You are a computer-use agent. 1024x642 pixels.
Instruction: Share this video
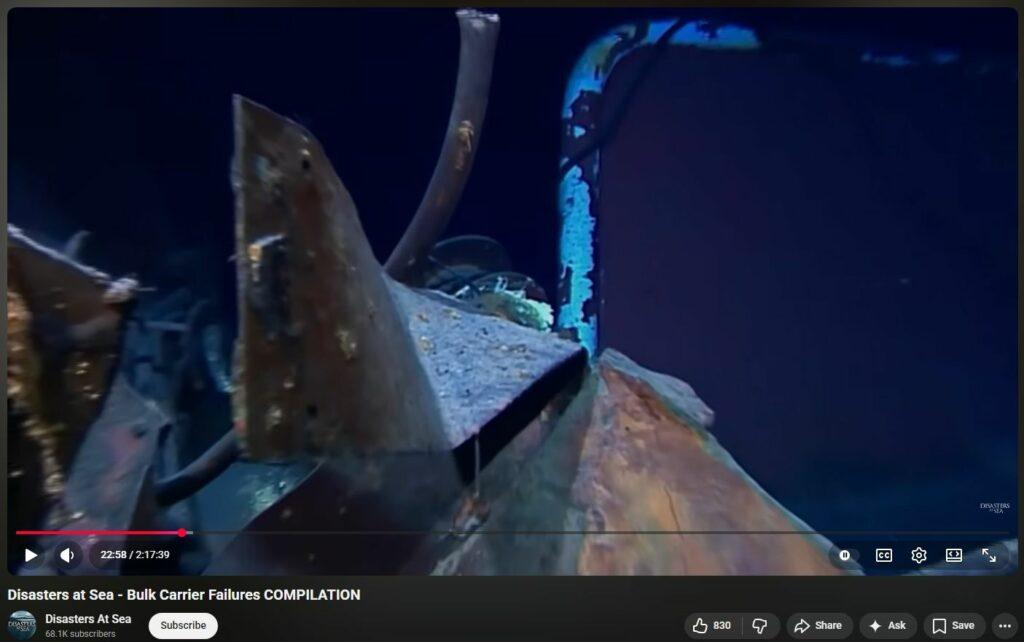click(x=818, y=626)
